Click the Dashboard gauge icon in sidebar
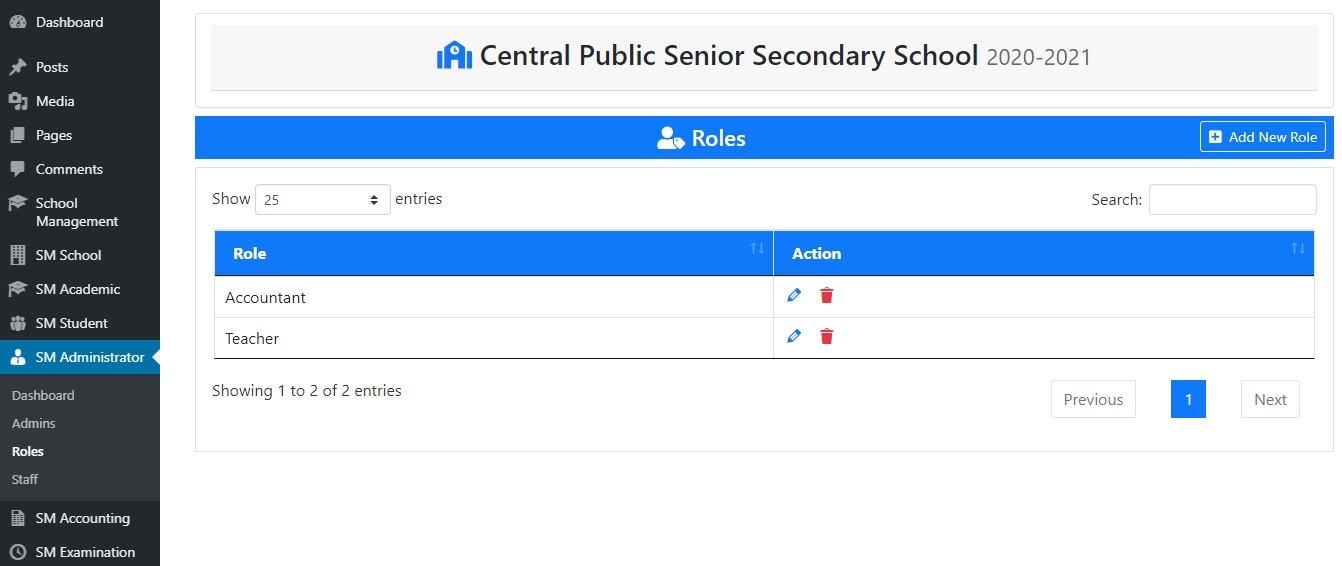1342x566 pixels. coord(17,22)
